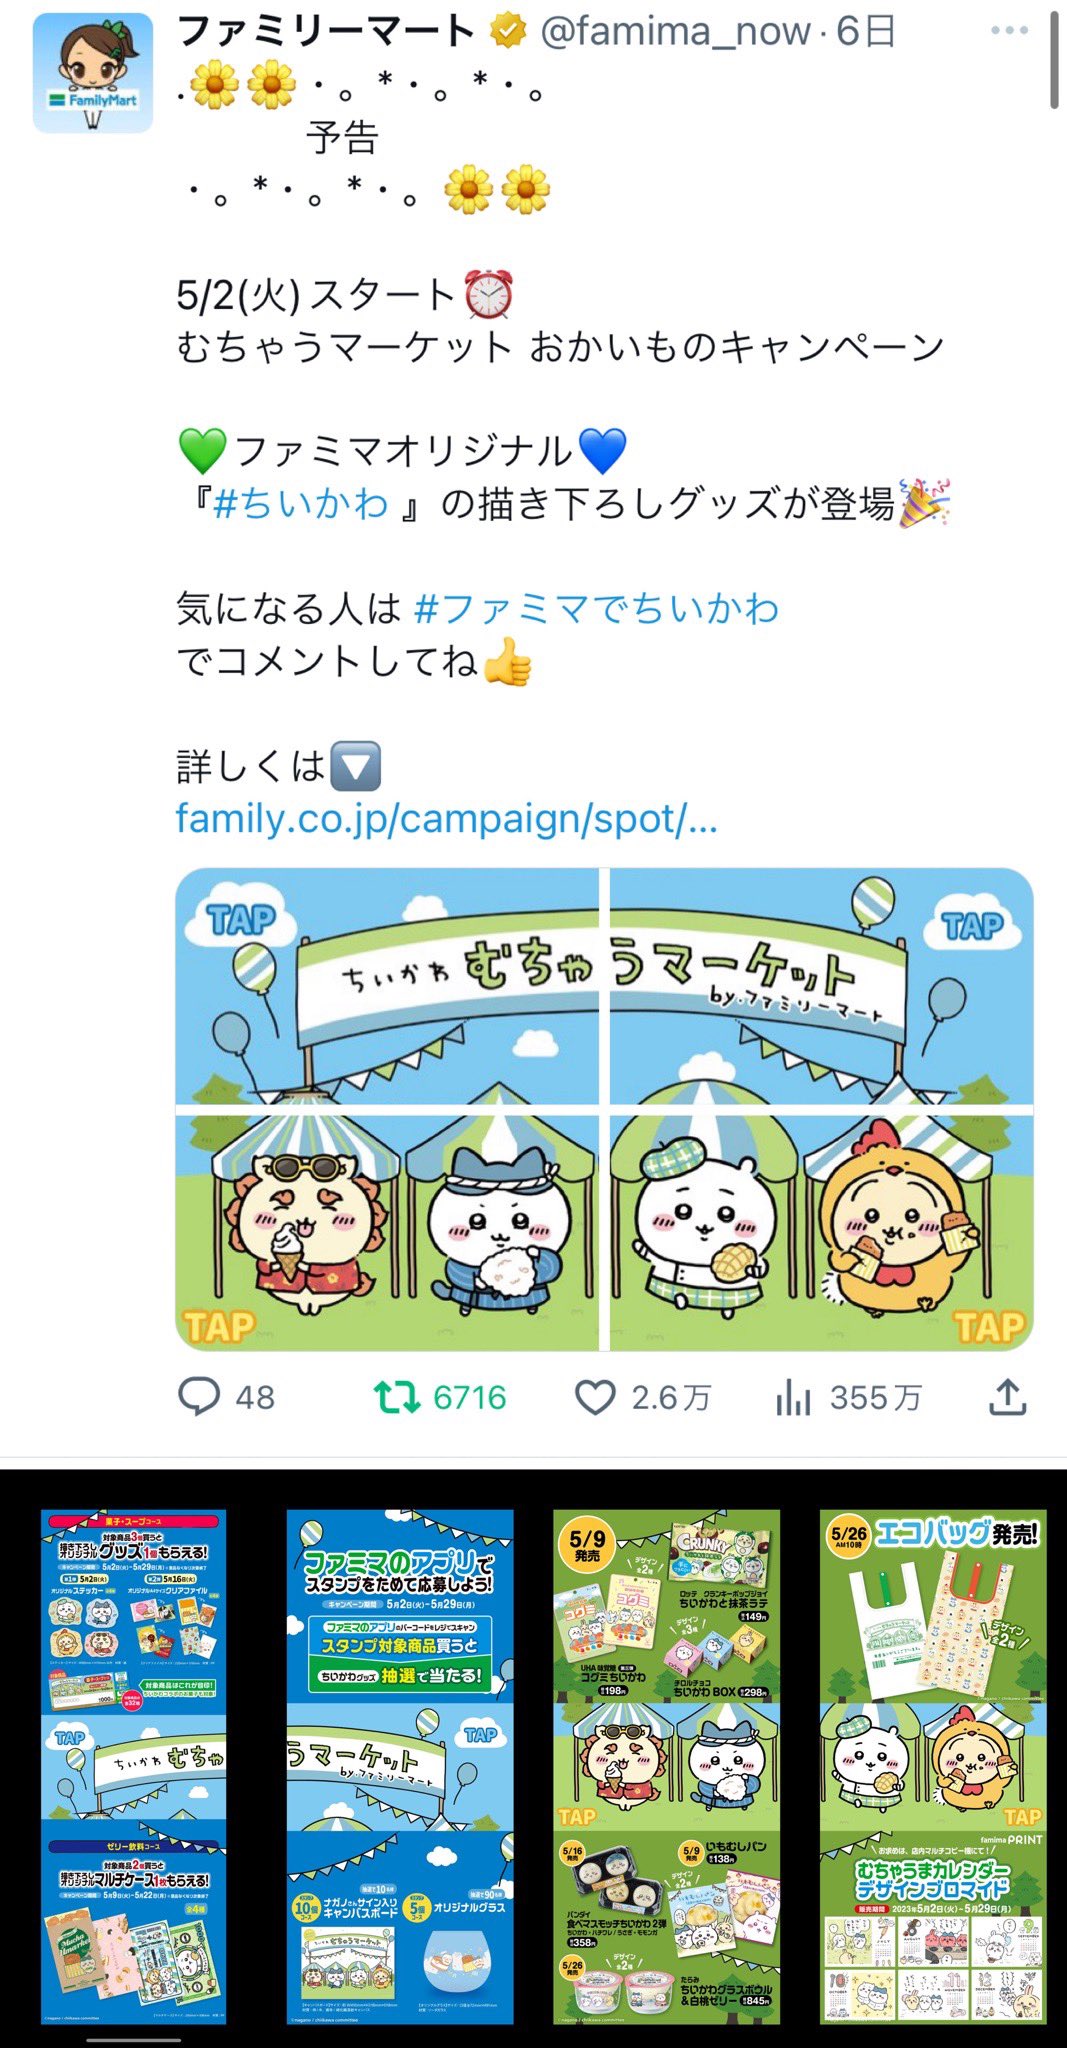Viewport: 1067px width, 2048px height.
Task: Click the gold verified badge
Action: tap(508, 32)
